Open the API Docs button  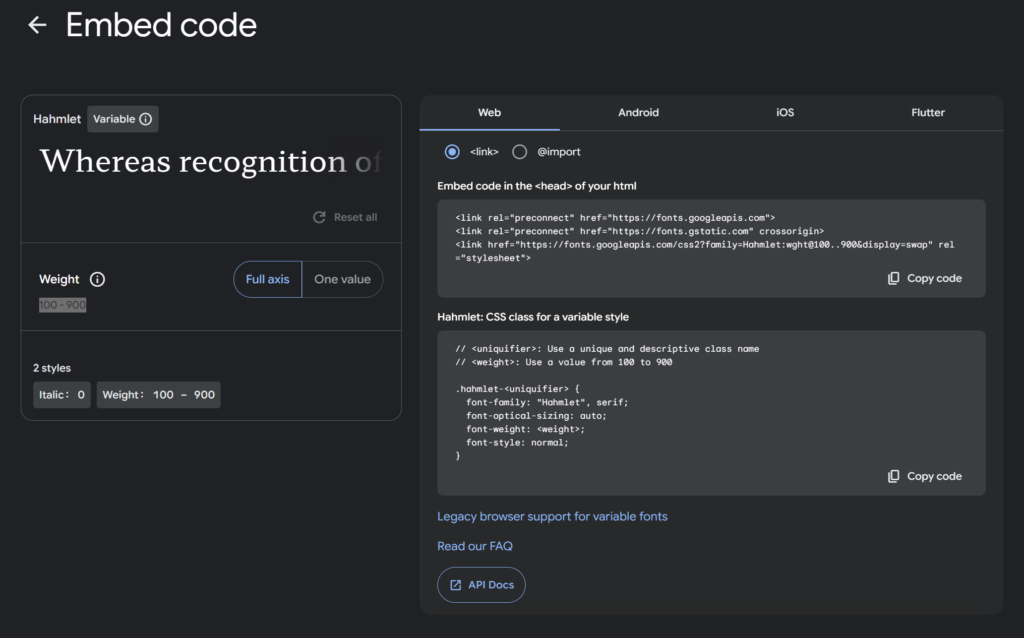tap(481, 585)
